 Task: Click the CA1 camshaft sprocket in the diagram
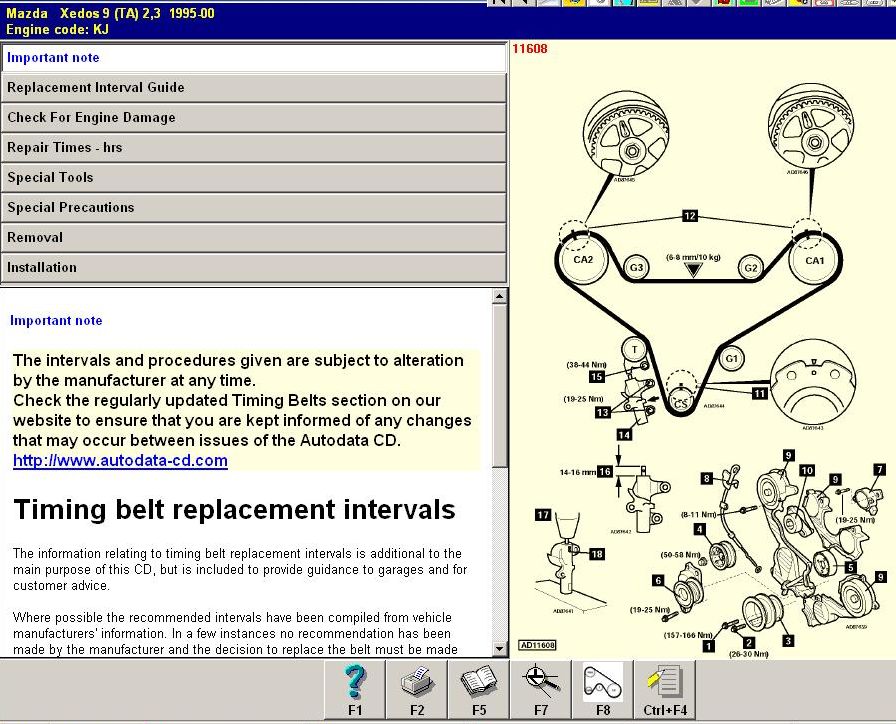click(814, 261)
